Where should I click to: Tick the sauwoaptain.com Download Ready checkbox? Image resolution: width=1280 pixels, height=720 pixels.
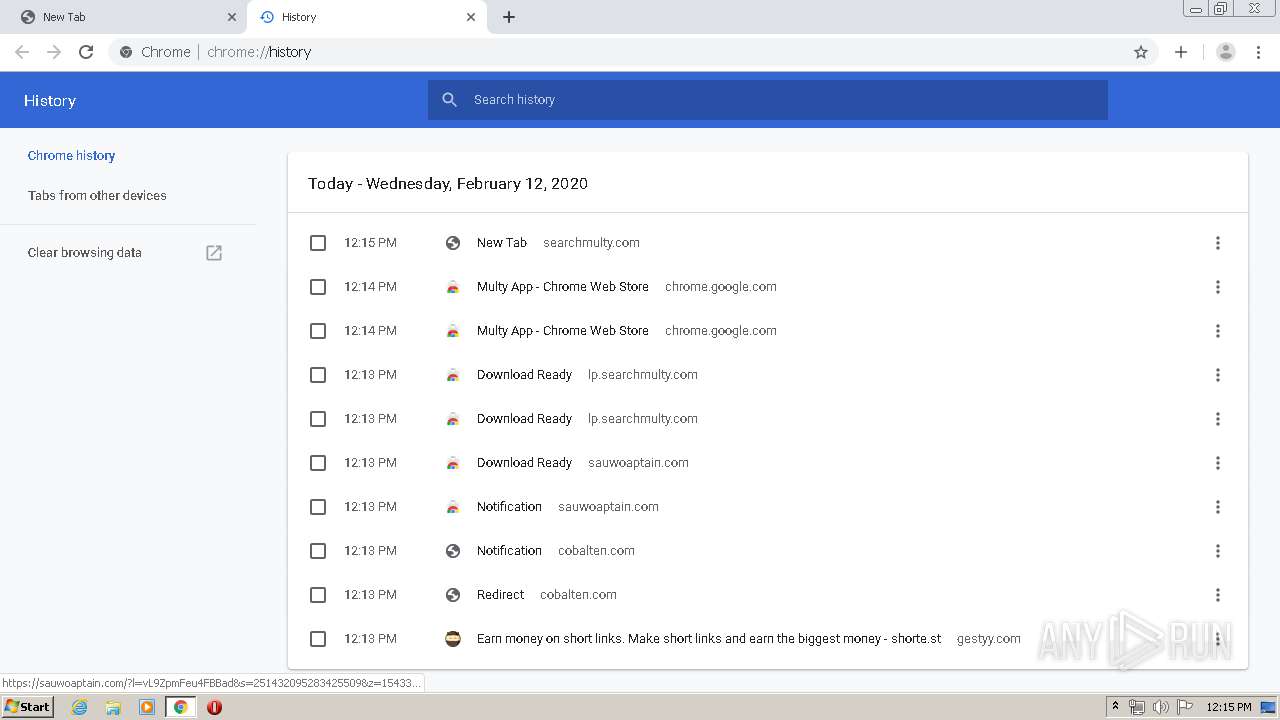[318, 463]
